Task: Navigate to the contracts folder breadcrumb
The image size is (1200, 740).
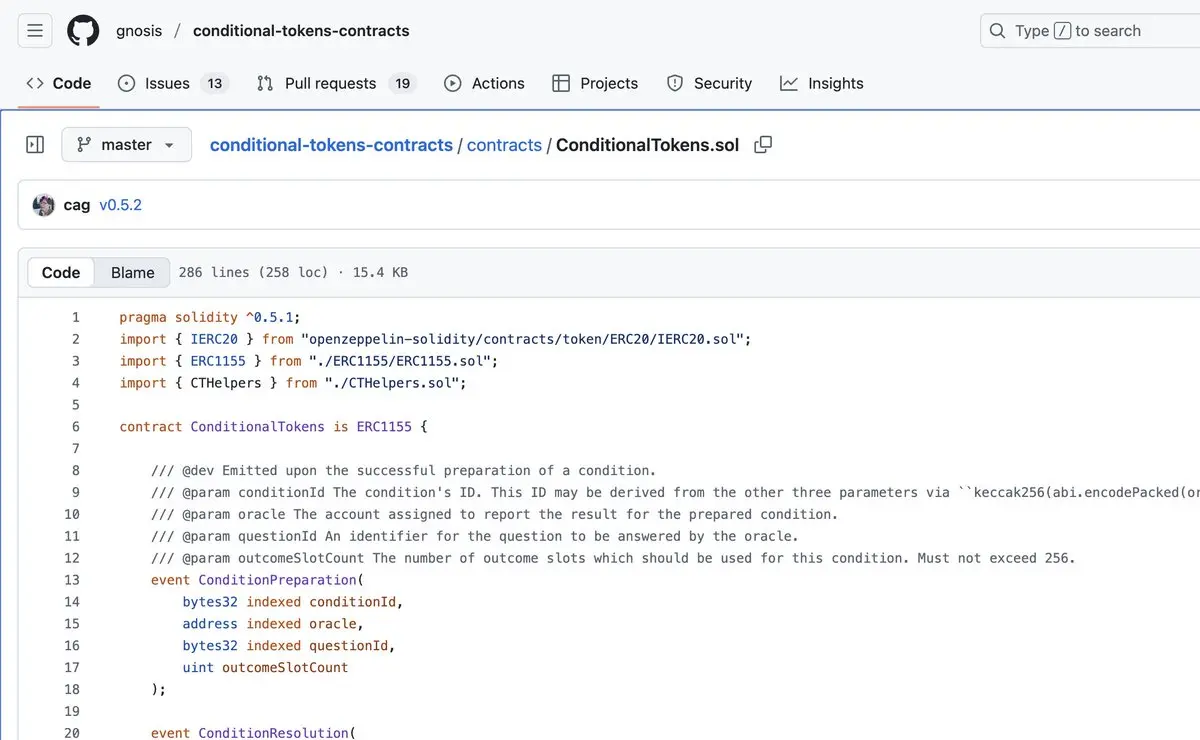Action: pyautogui.click(x=504, y=145)
